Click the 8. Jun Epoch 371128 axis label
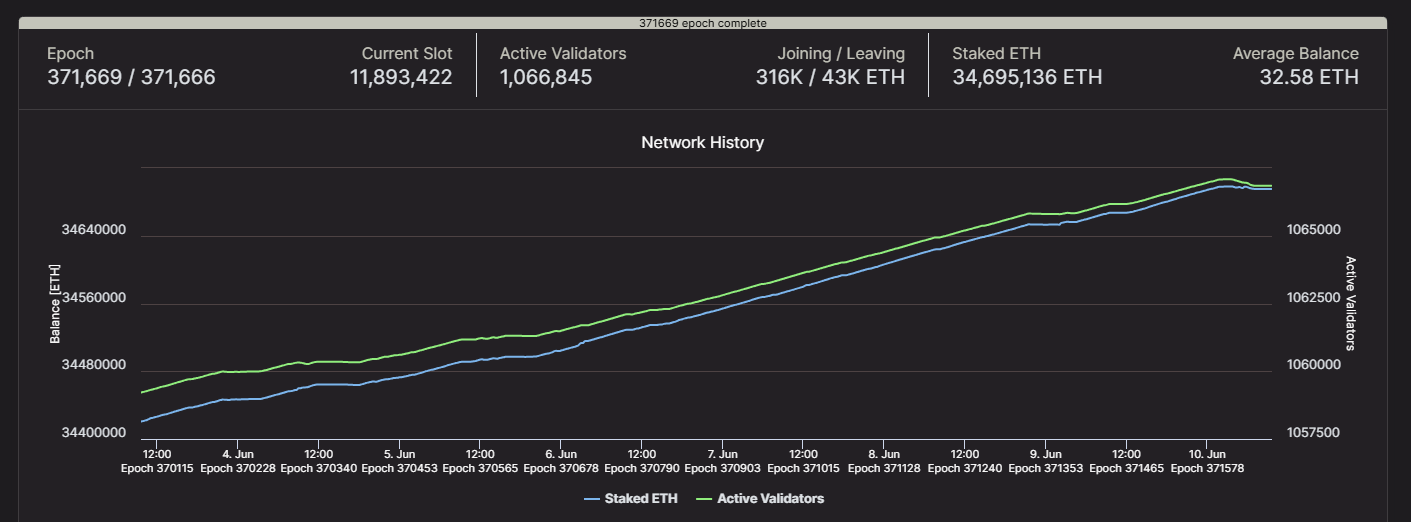 pos(884,460)
